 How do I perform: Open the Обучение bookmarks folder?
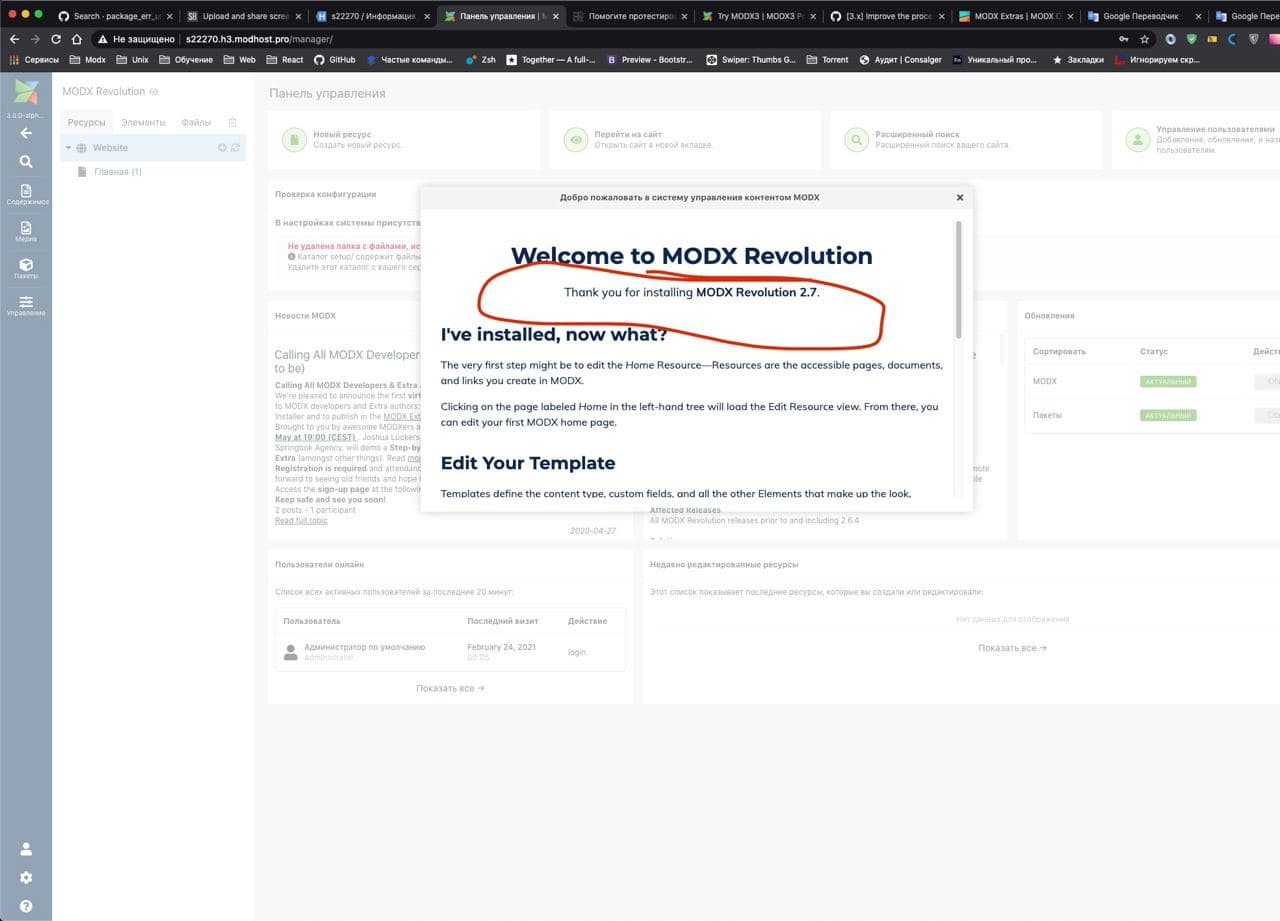[x=185, y=60]
